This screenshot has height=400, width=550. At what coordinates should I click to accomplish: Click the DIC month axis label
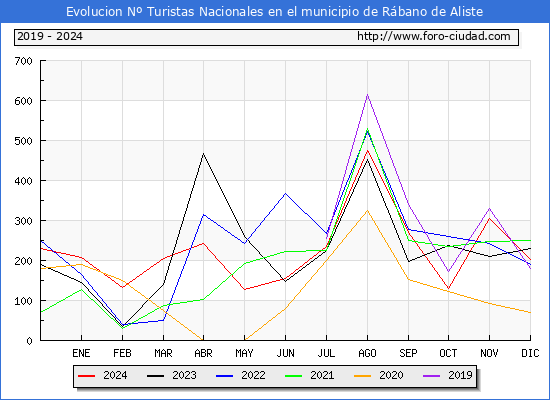click(530, 353)
